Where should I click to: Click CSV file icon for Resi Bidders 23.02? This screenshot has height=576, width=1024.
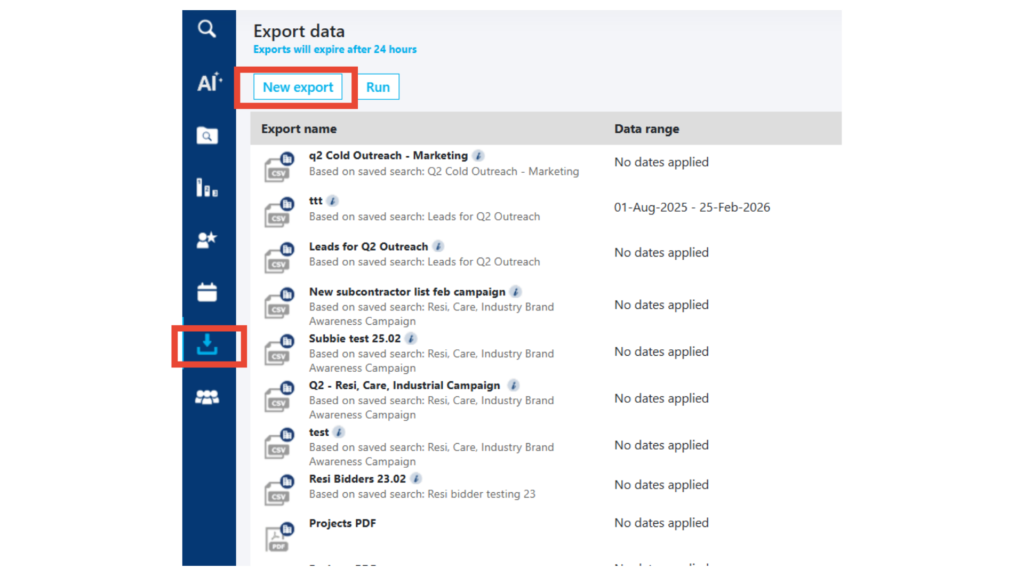[279, 491]
